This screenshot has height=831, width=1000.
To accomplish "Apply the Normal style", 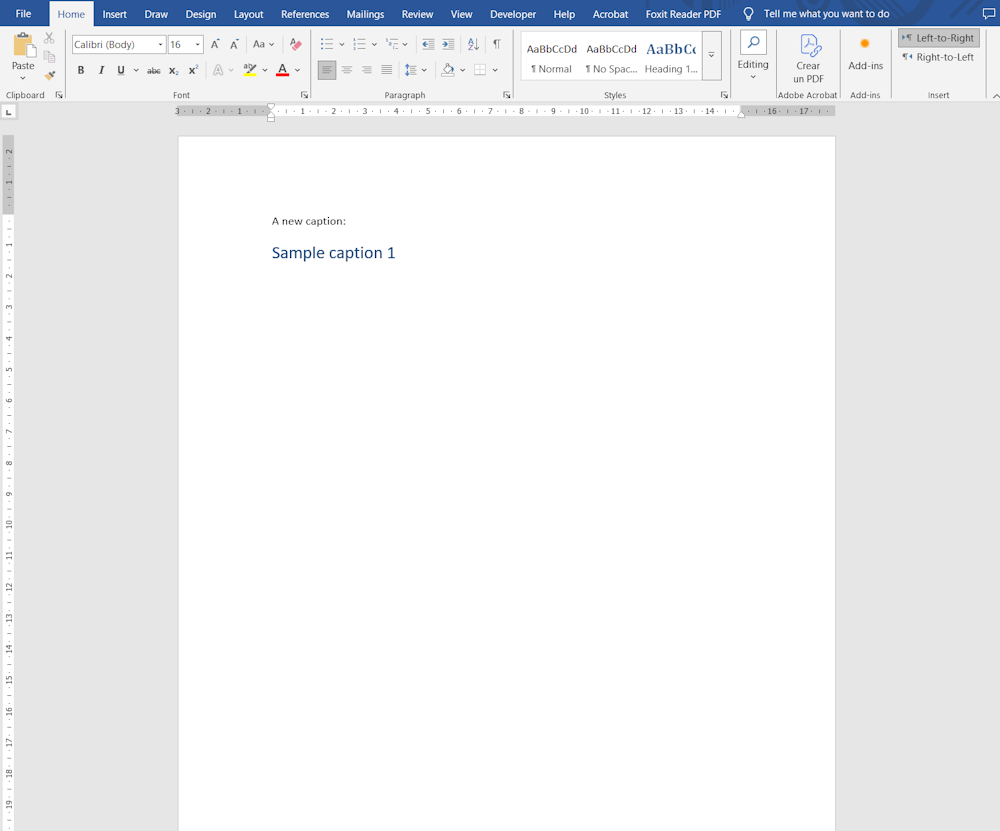I will click(552, 57).
